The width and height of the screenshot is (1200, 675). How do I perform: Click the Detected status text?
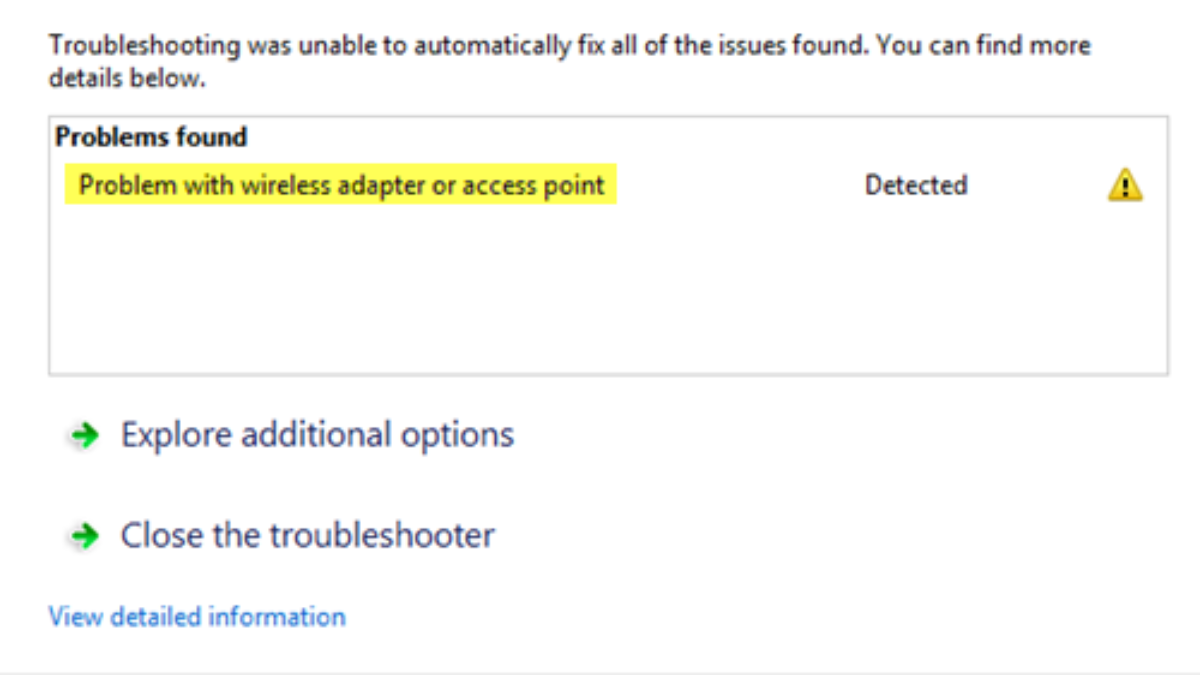(915, 186)
